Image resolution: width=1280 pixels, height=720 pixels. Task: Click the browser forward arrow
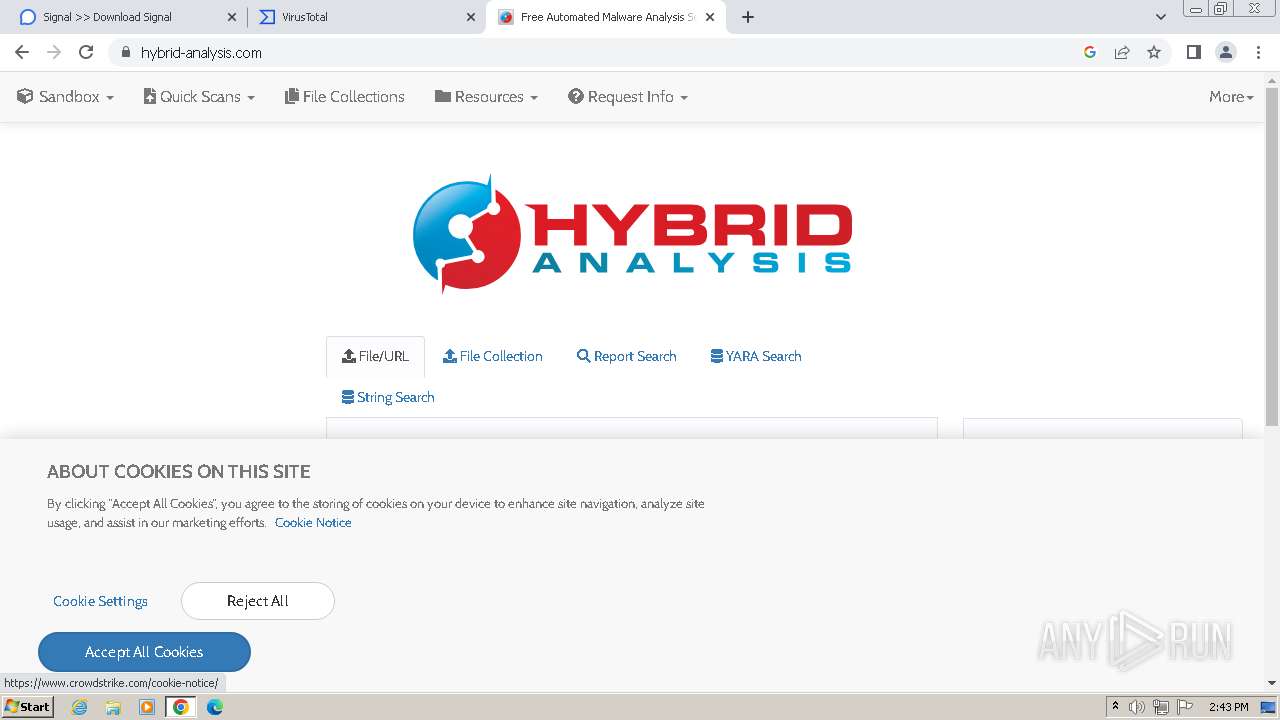pyautogui.click(x=54, y=52)
